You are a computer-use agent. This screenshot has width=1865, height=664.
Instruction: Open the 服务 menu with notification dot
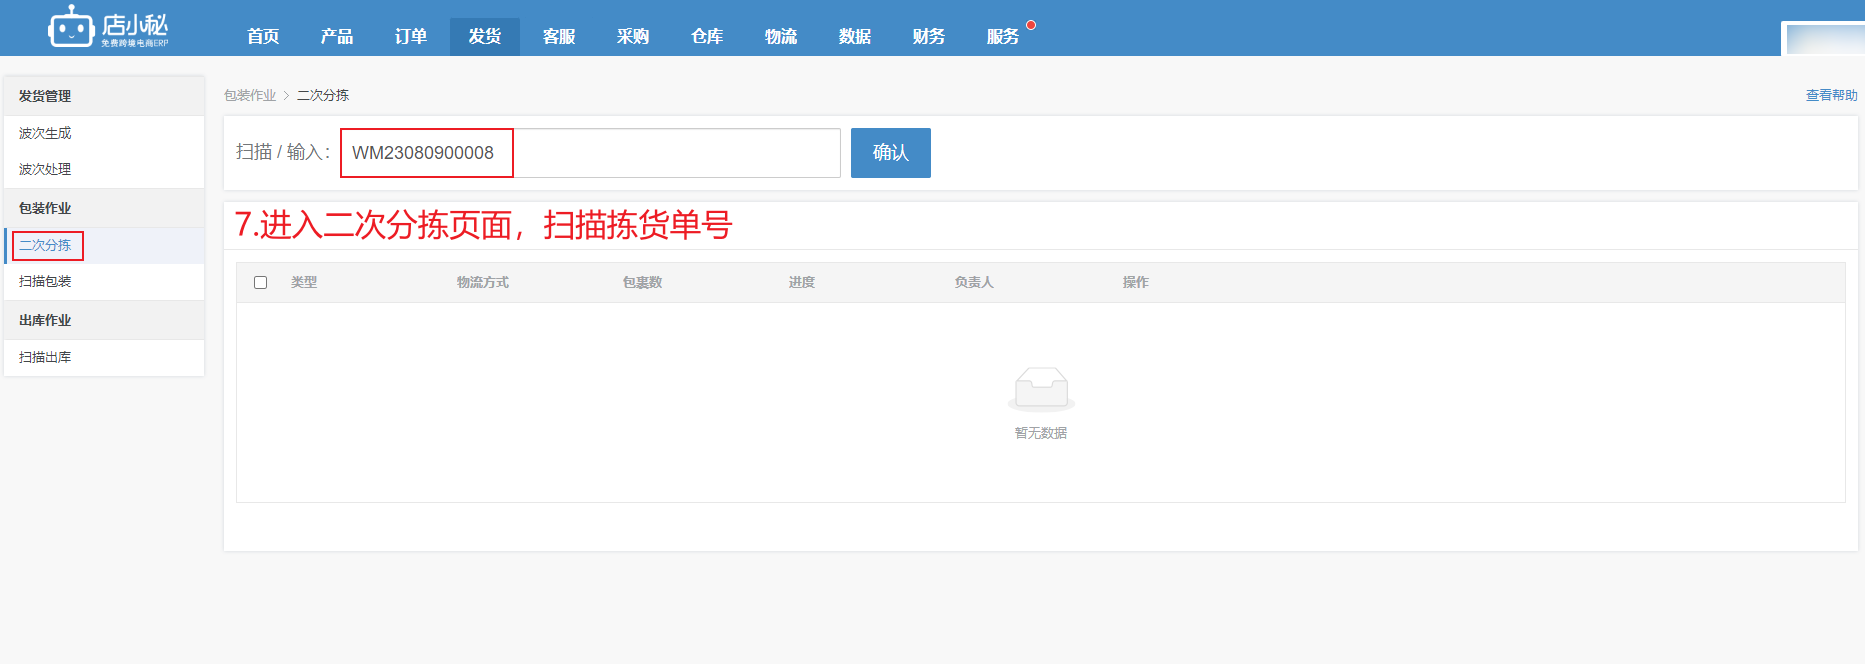pos(1003,37)
